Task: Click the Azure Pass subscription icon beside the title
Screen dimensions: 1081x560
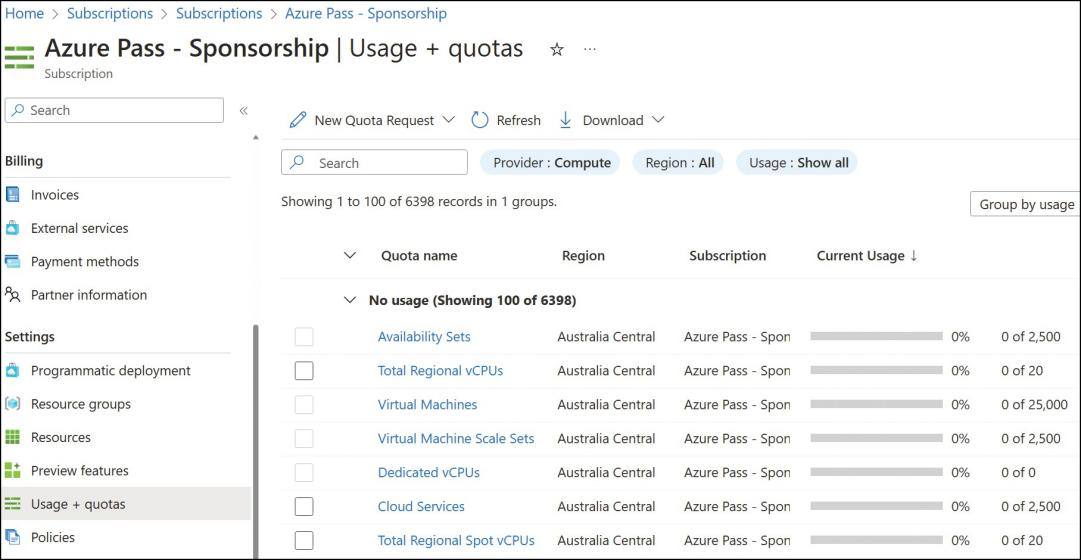Action: pos(19,57)
